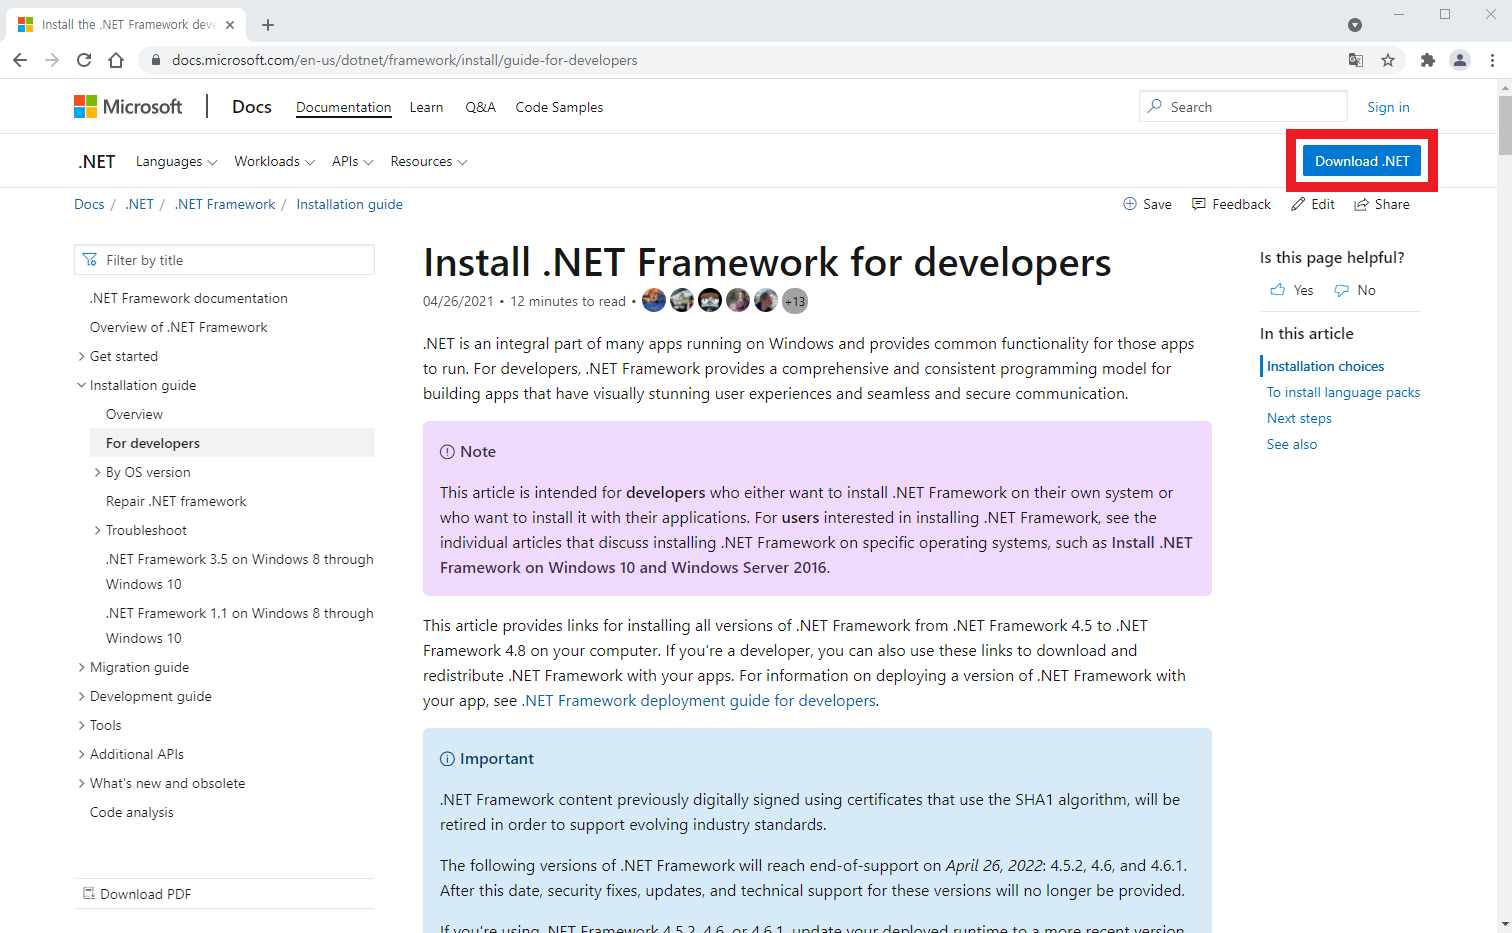Click the browser forward arrow
Image resolution: width=1512 pixels, height=933 pixels.
click(x=52, y=60)
